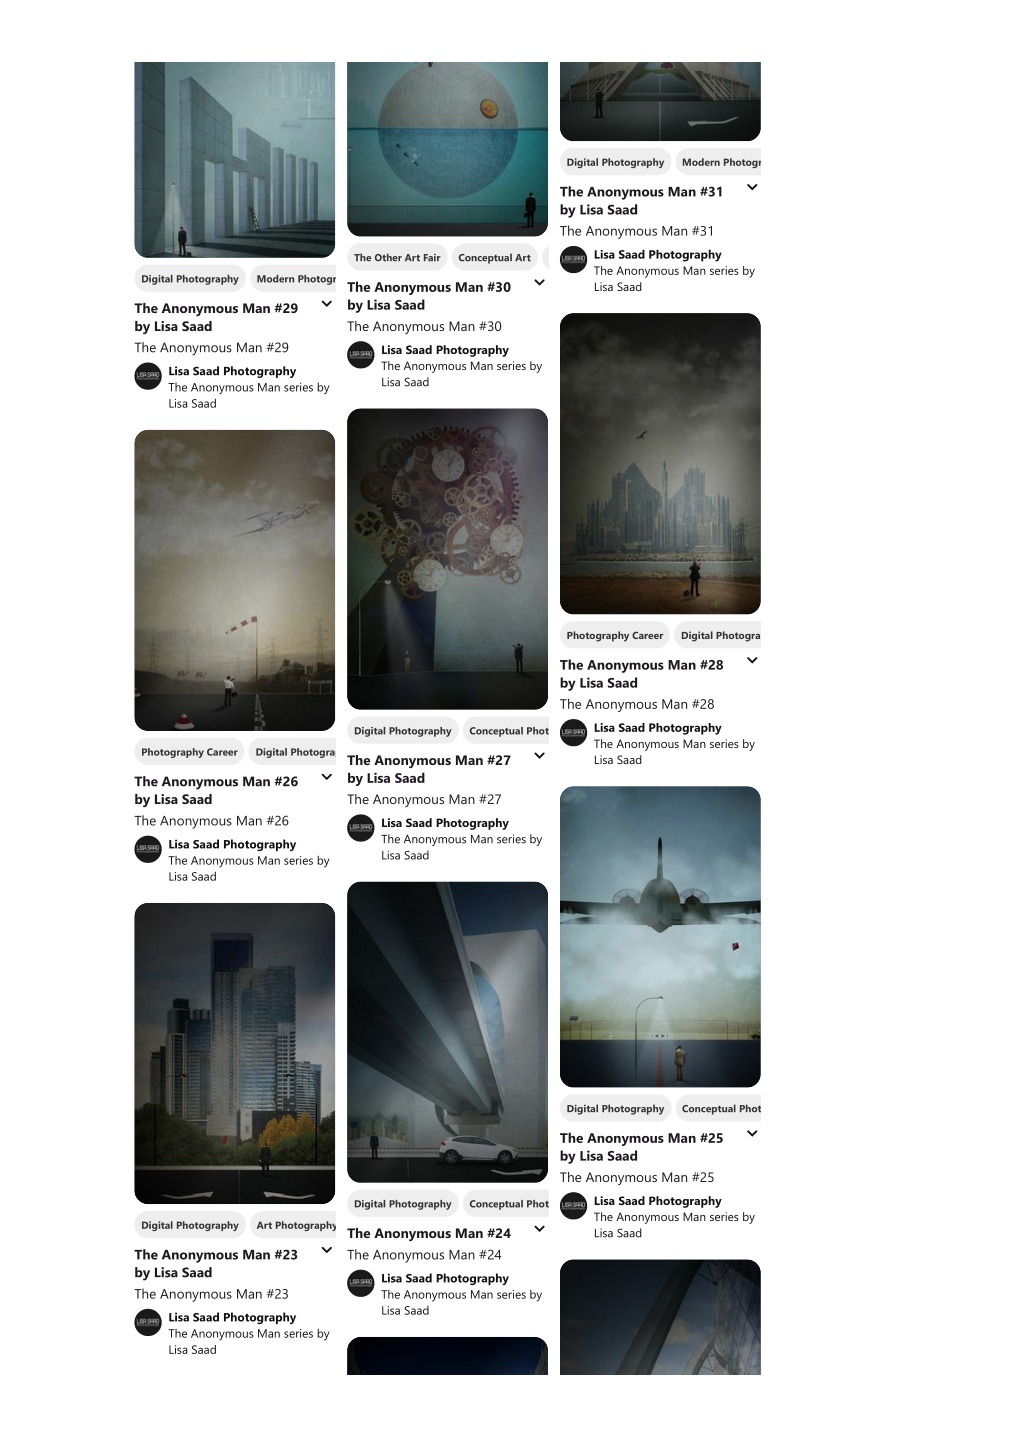Select Photography Career tag above pin #28

615,636
